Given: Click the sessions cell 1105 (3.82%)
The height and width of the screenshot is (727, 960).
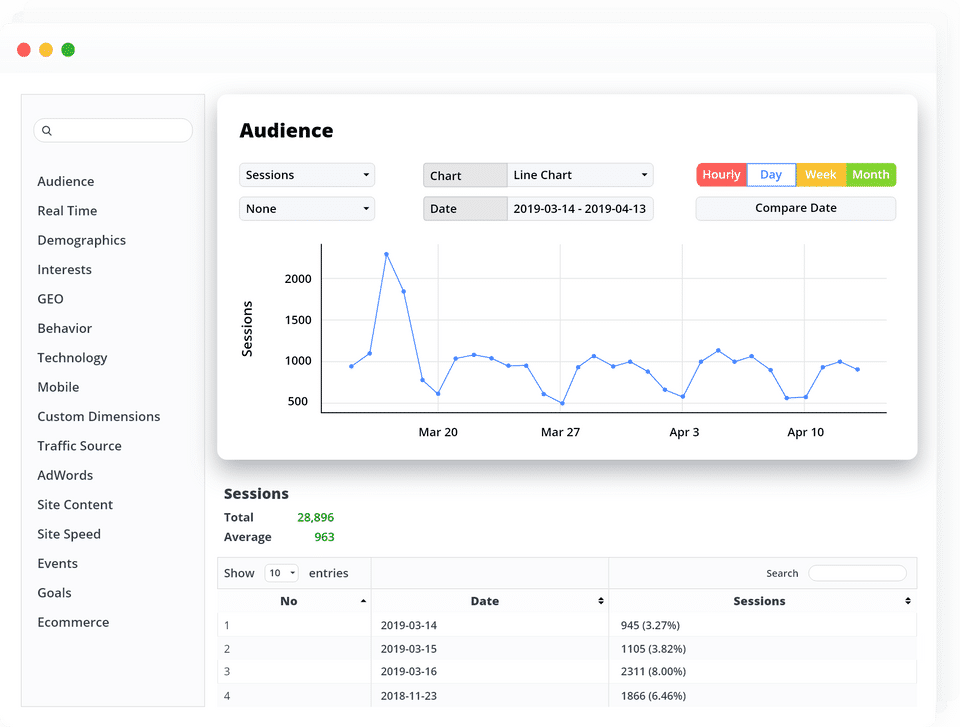Looking at the screenshot, I should (x=653, y=649).
